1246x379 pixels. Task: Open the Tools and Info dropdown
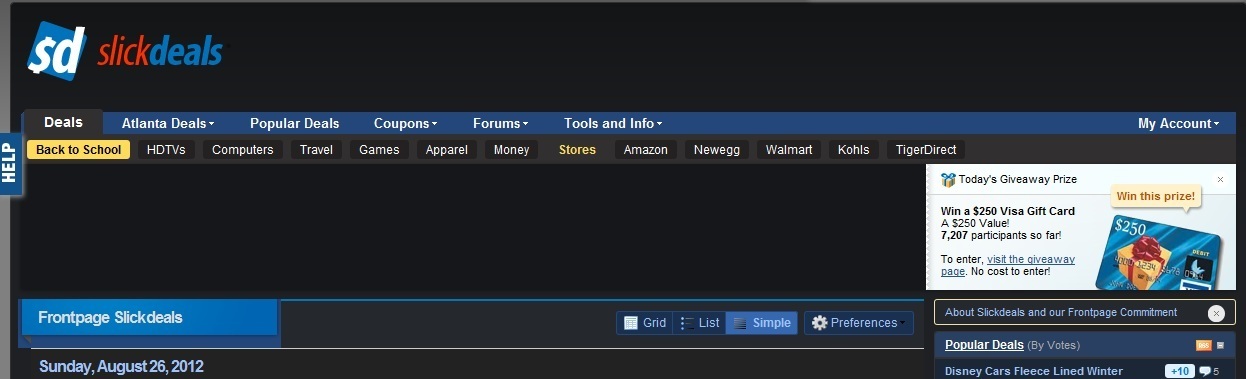(613, 123)
